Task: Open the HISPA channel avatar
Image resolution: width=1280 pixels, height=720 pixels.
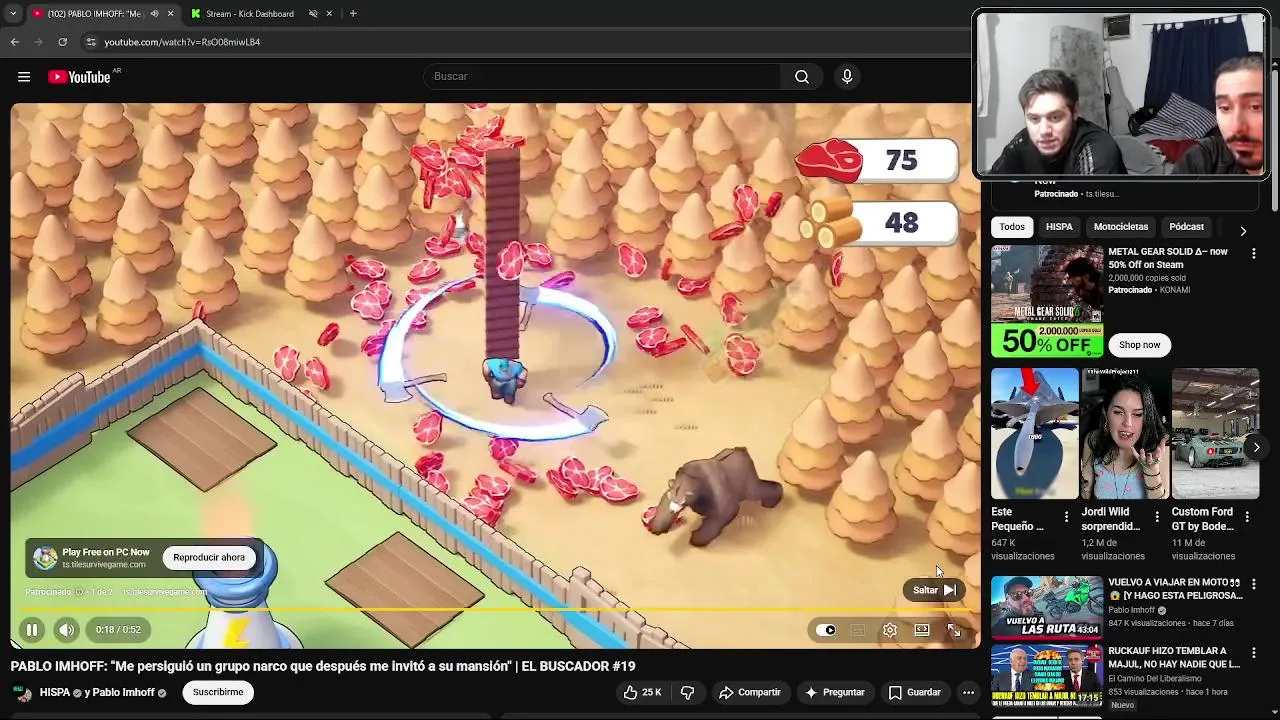Action: [x=20, y=692]
